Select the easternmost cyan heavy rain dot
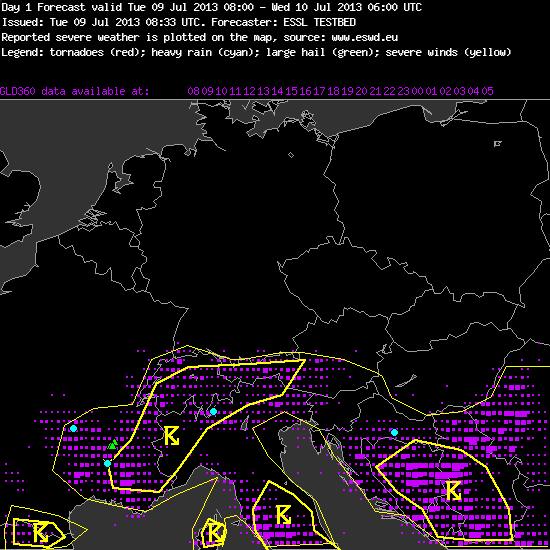This screenshot has height=550, width=550. (394, 432)
